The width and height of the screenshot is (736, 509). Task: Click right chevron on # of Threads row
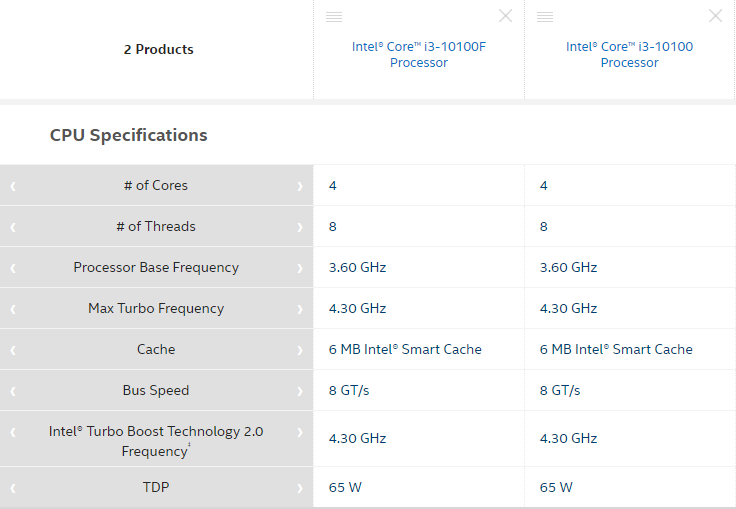click(299, 227)
